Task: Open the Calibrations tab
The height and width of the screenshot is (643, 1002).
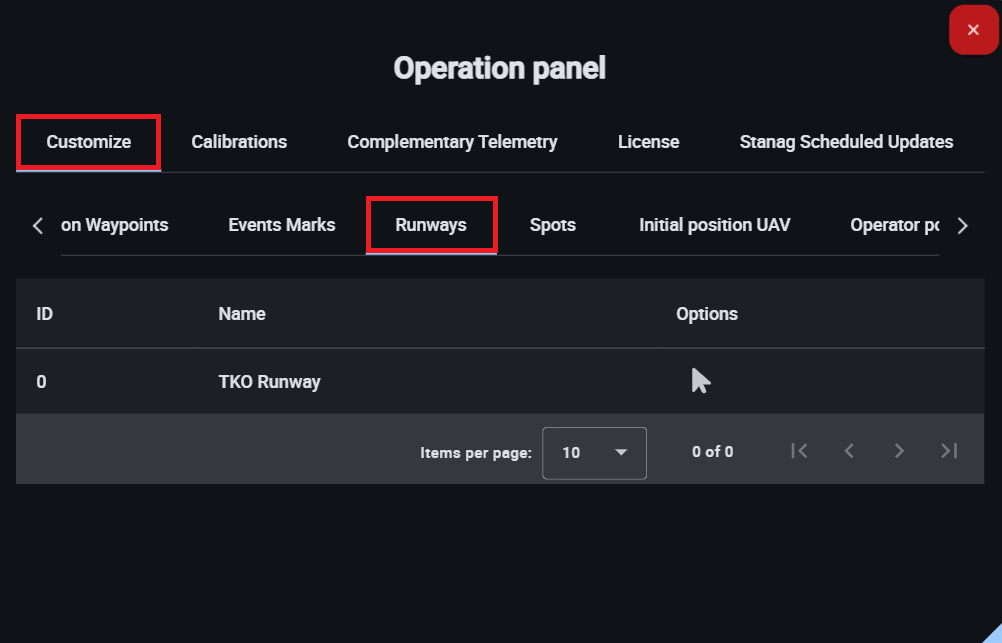Action: (x=239, y=142)
